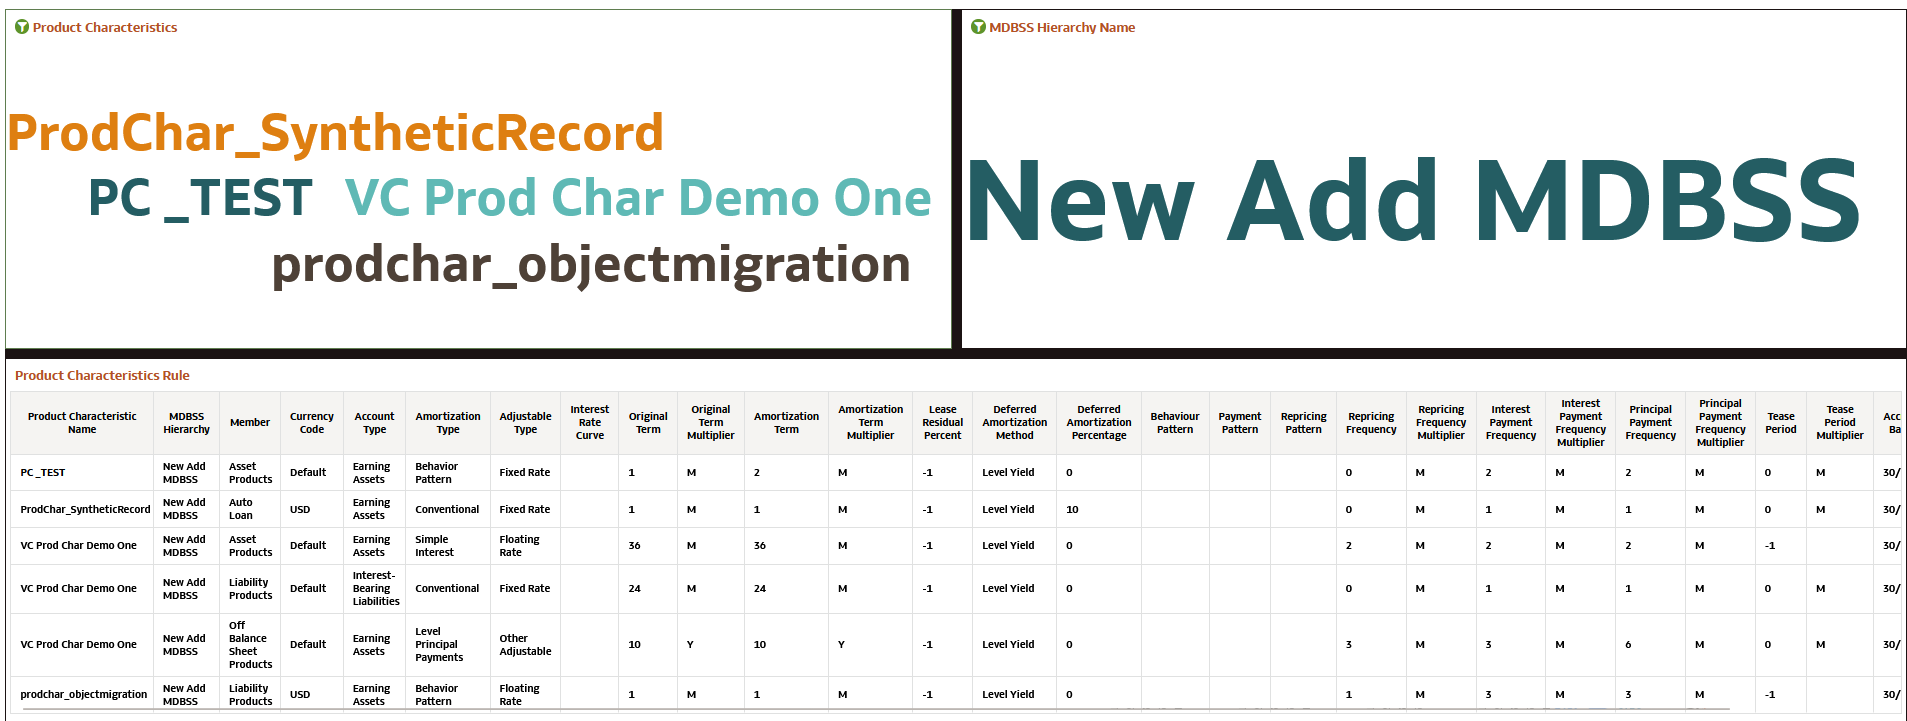Select VC Prod Char Demo One tag
Image resolution: width=1907 pixels, height=721 pixels.
(x=638, y=198)
